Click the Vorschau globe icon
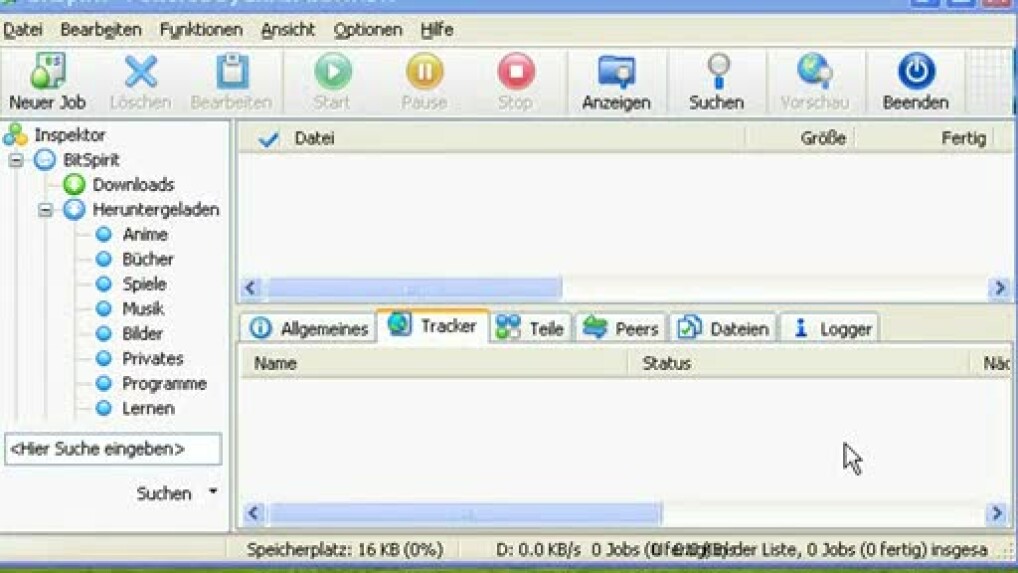Image resolution: width=1018 pixels, height=573 pixels. (x=814, y=73)
